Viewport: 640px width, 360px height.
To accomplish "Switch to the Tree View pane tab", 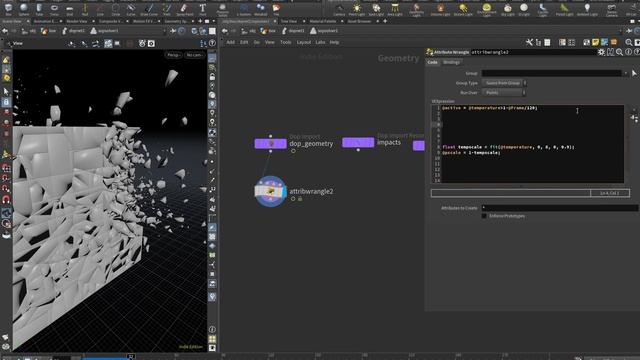I will 289,21.
